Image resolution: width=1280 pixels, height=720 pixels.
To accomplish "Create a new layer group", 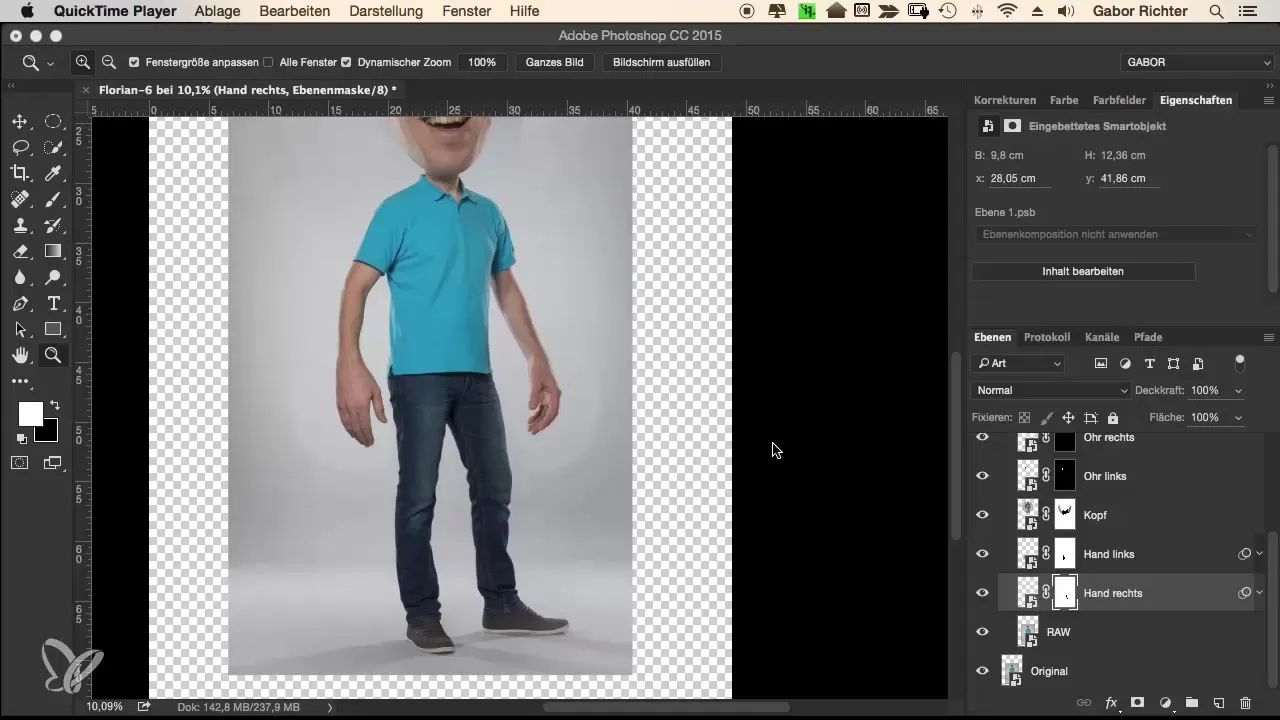I will pos(1192,703).
